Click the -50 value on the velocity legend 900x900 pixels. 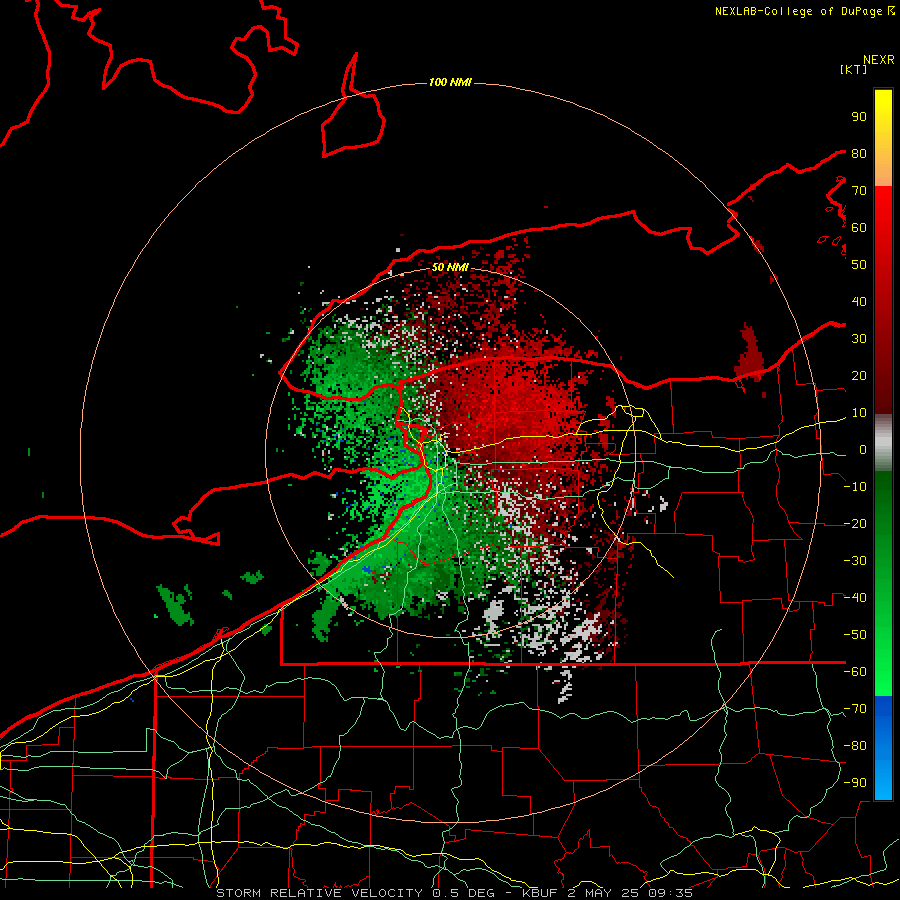click(x=855, y=635)
